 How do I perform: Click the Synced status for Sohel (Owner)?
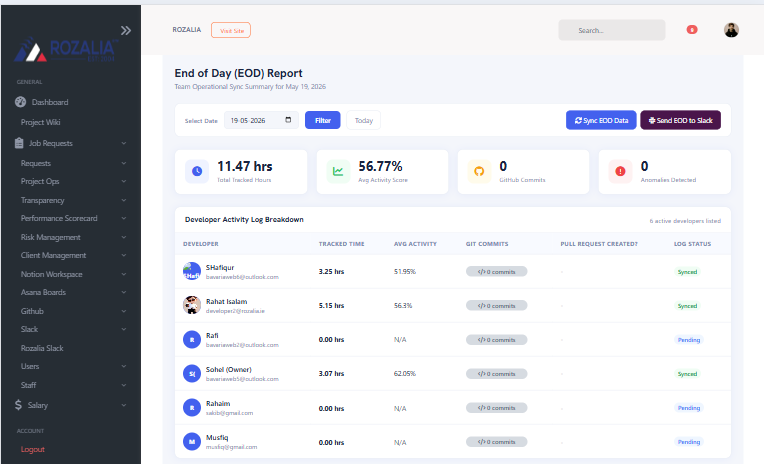point(688,374)
